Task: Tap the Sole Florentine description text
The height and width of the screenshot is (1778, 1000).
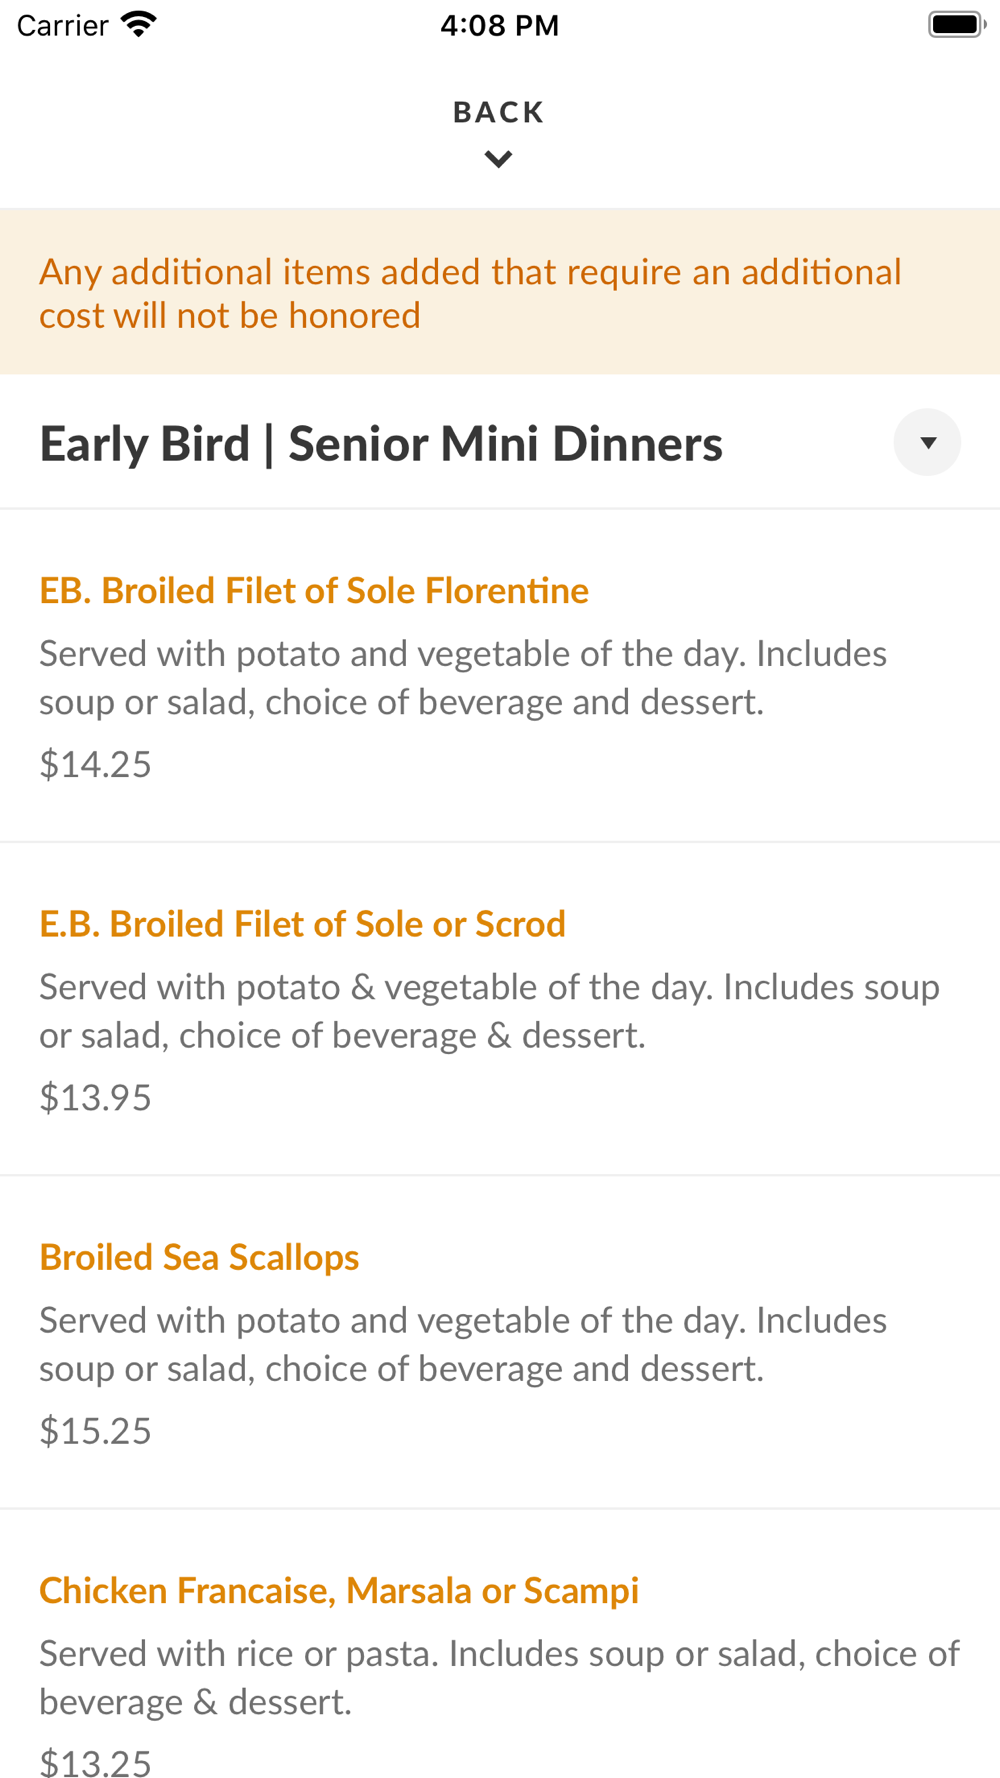Action: click(463, 677)
